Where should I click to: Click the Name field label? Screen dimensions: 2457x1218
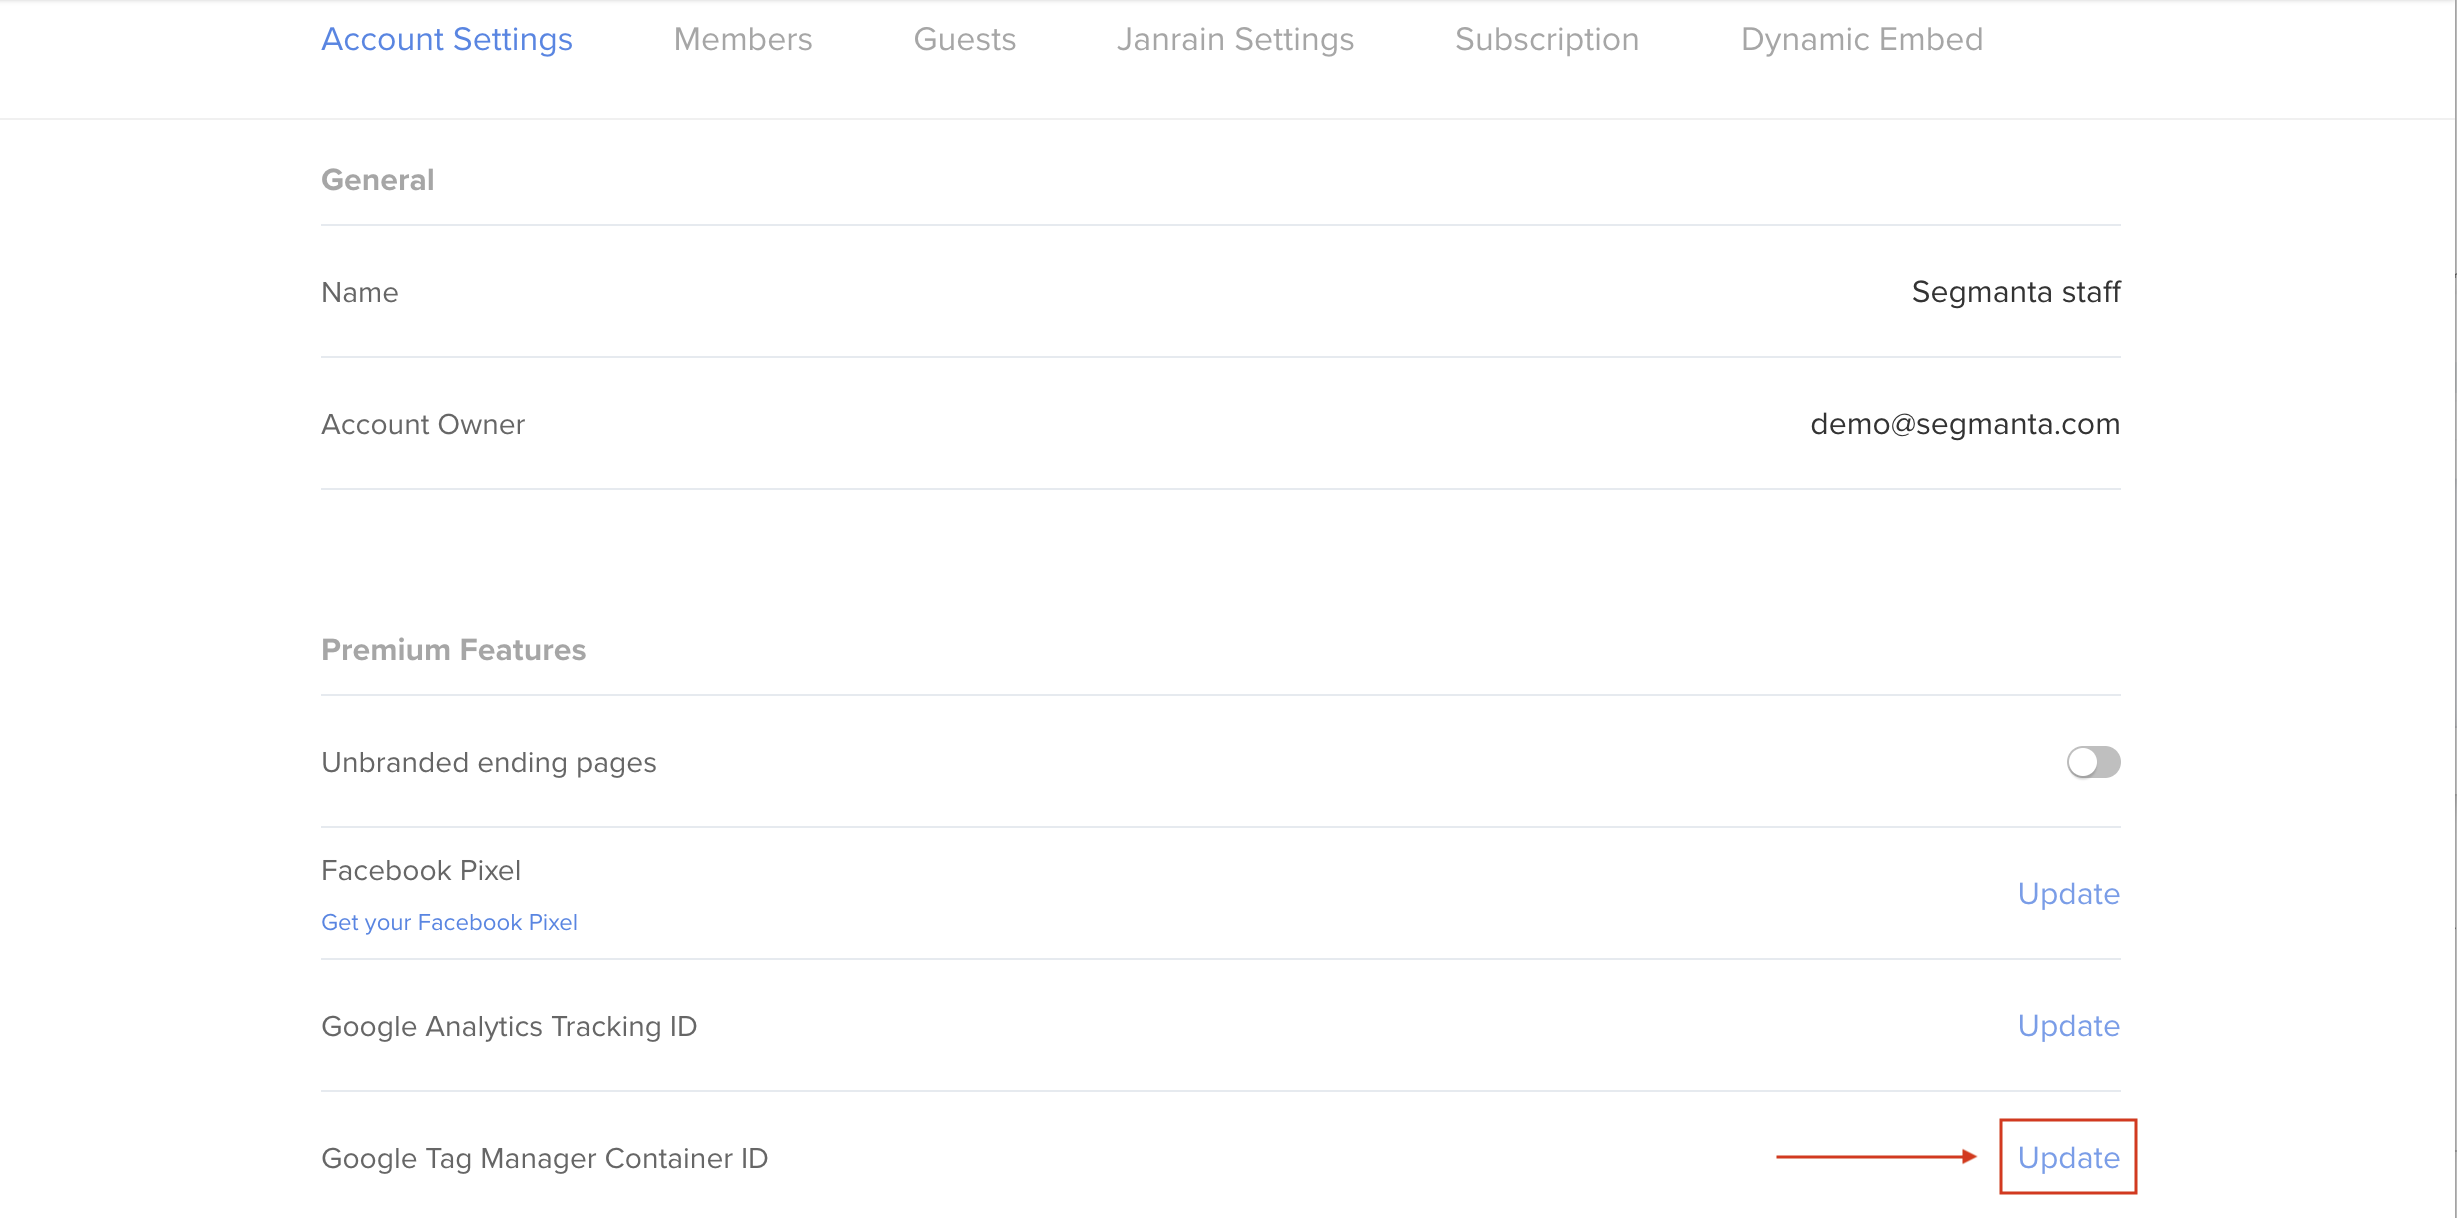point(360,292)
